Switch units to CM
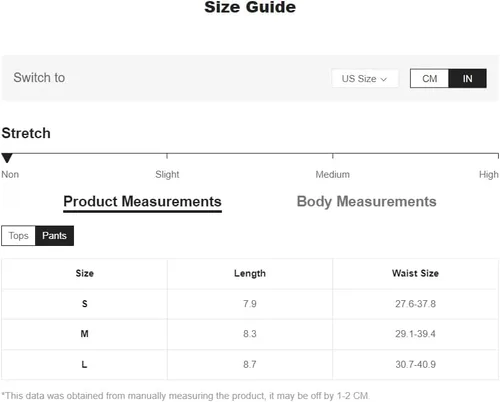Screen dimensions: 500x402 pyautogui.click(x=429, y=79)
